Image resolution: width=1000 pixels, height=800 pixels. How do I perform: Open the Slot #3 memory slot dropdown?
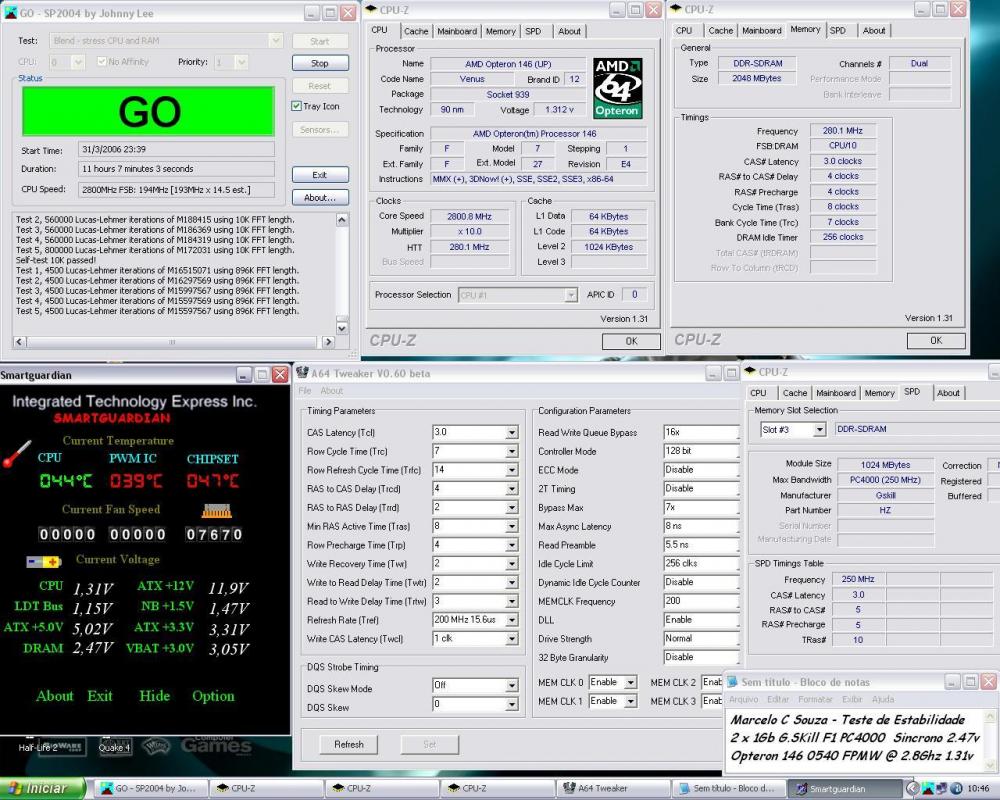point(819,430)
